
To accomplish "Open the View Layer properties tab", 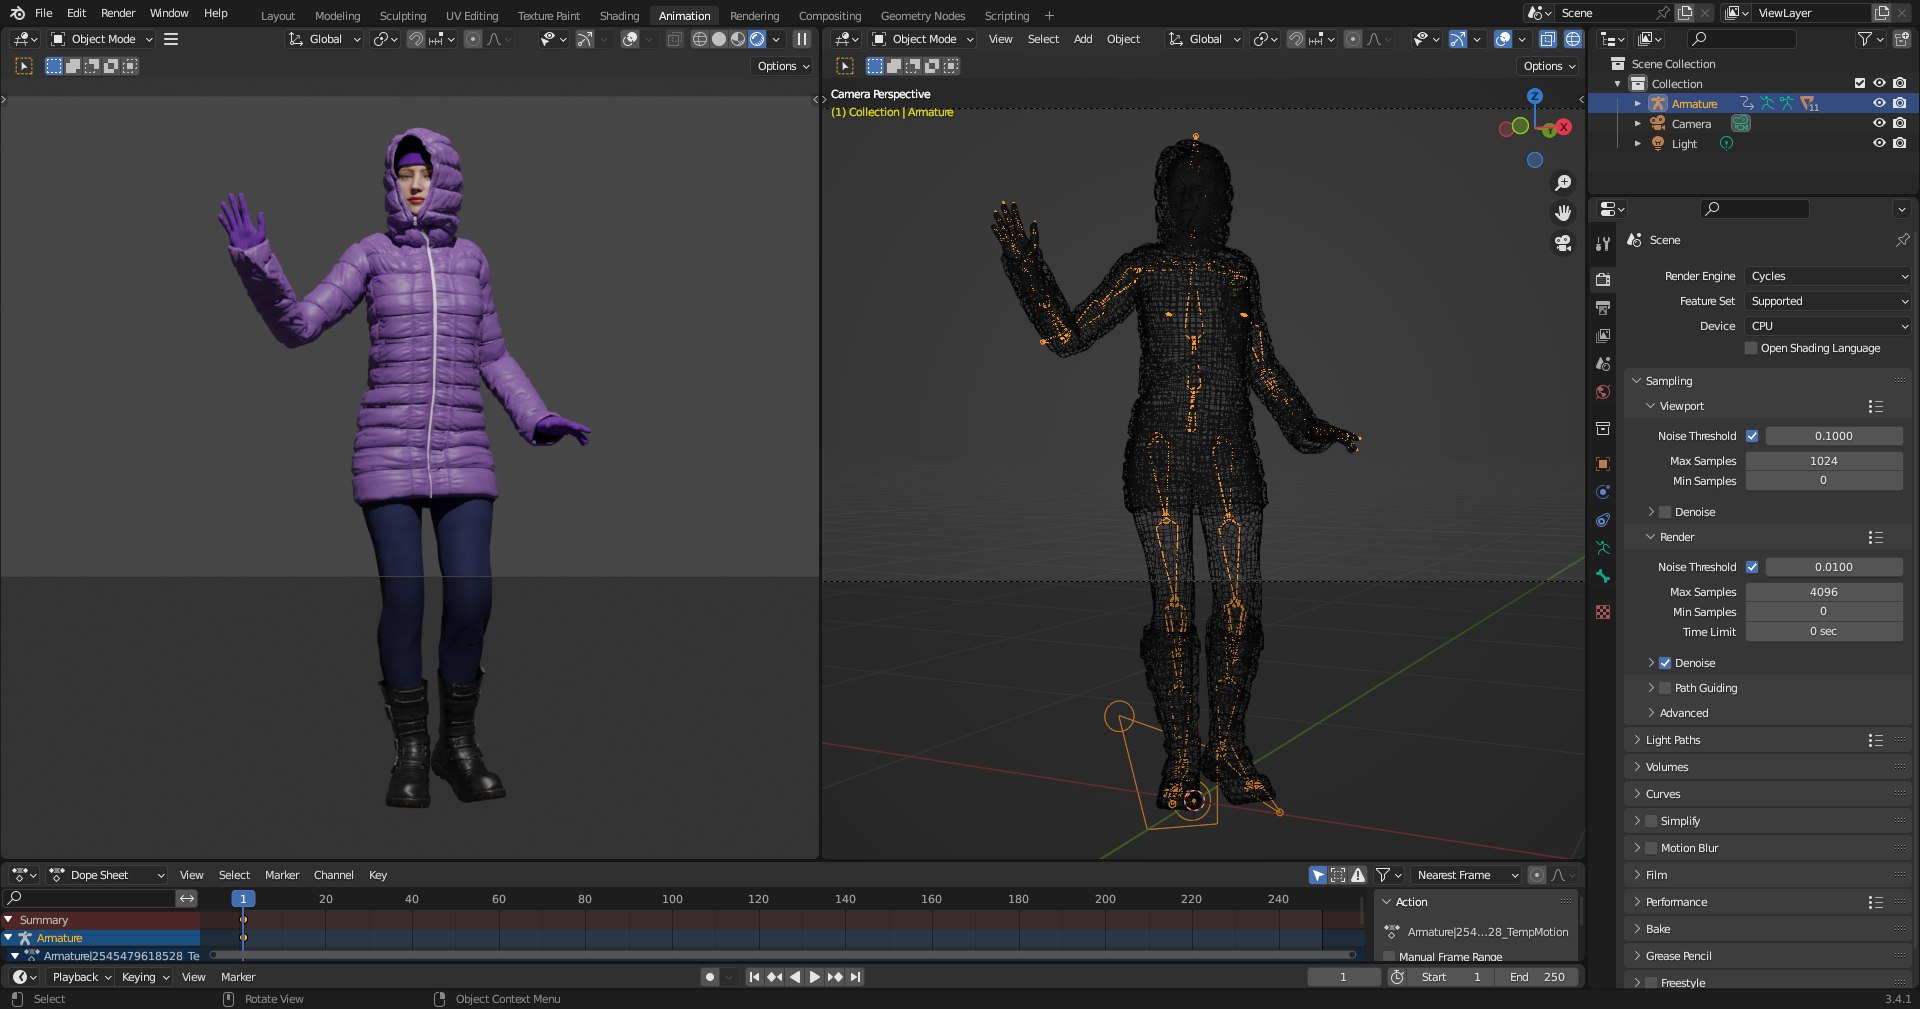I will click(1603, 336).
